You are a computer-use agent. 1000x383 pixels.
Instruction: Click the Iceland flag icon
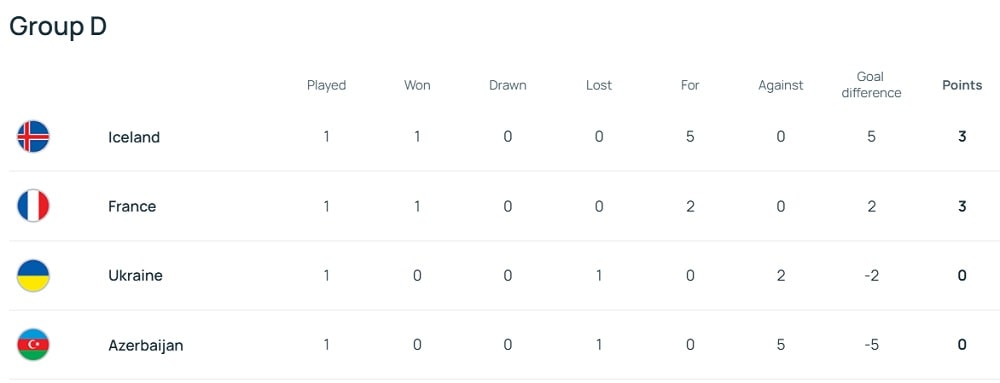pyautogui.click(x=33, y=136)
